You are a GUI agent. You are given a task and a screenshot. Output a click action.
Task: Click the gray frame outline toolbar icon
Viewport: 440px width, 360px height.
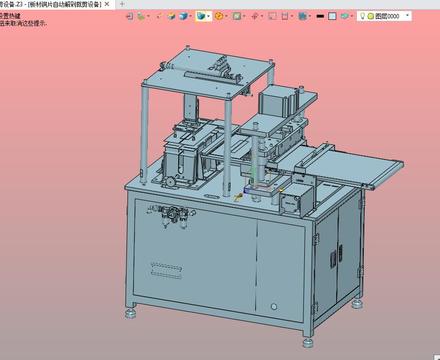(272, 16)
